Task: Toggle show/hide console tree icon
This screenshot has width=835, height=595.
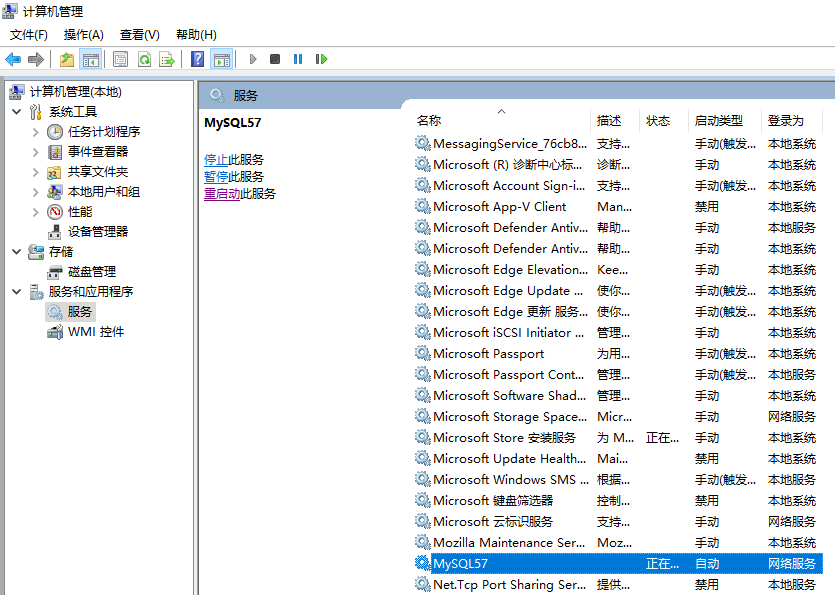Action: [x=91, y=59]
